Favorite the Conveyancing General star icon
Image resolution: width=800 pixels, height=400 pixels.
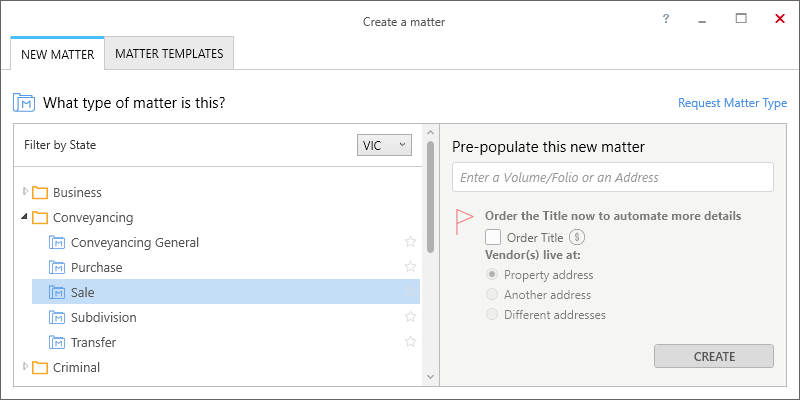410,242
